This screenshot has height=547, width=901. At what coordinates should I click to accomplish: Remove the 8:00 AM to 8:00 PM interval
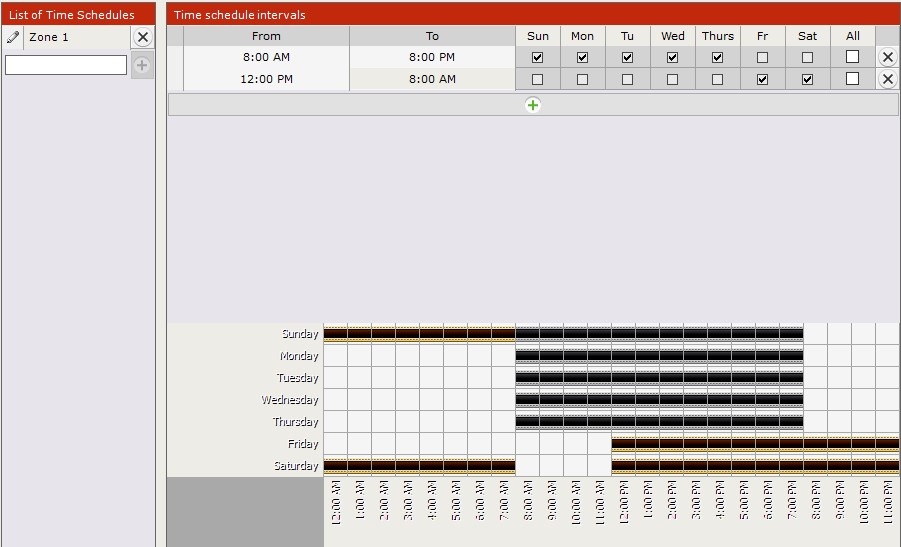point(887,57)
